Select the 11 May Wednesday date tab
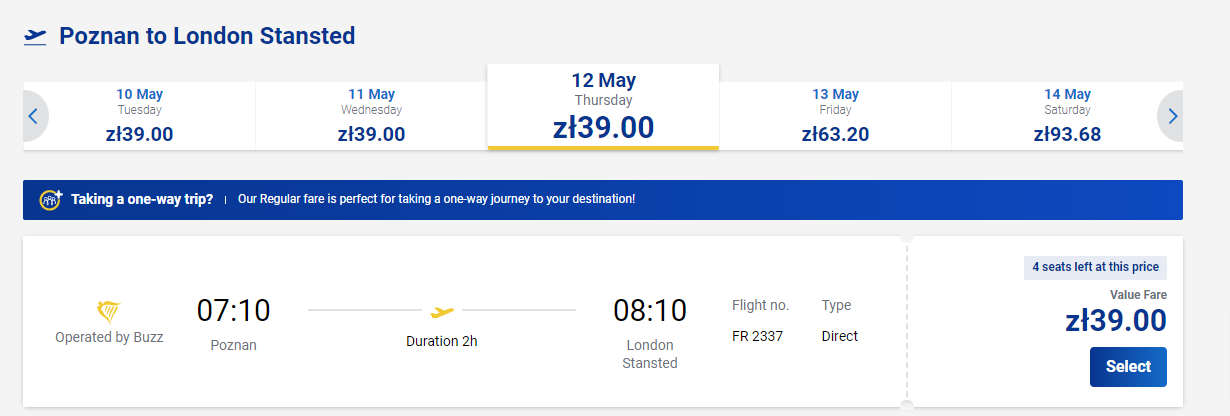This screenshot has width=1230, height=416. pos(371,116)
